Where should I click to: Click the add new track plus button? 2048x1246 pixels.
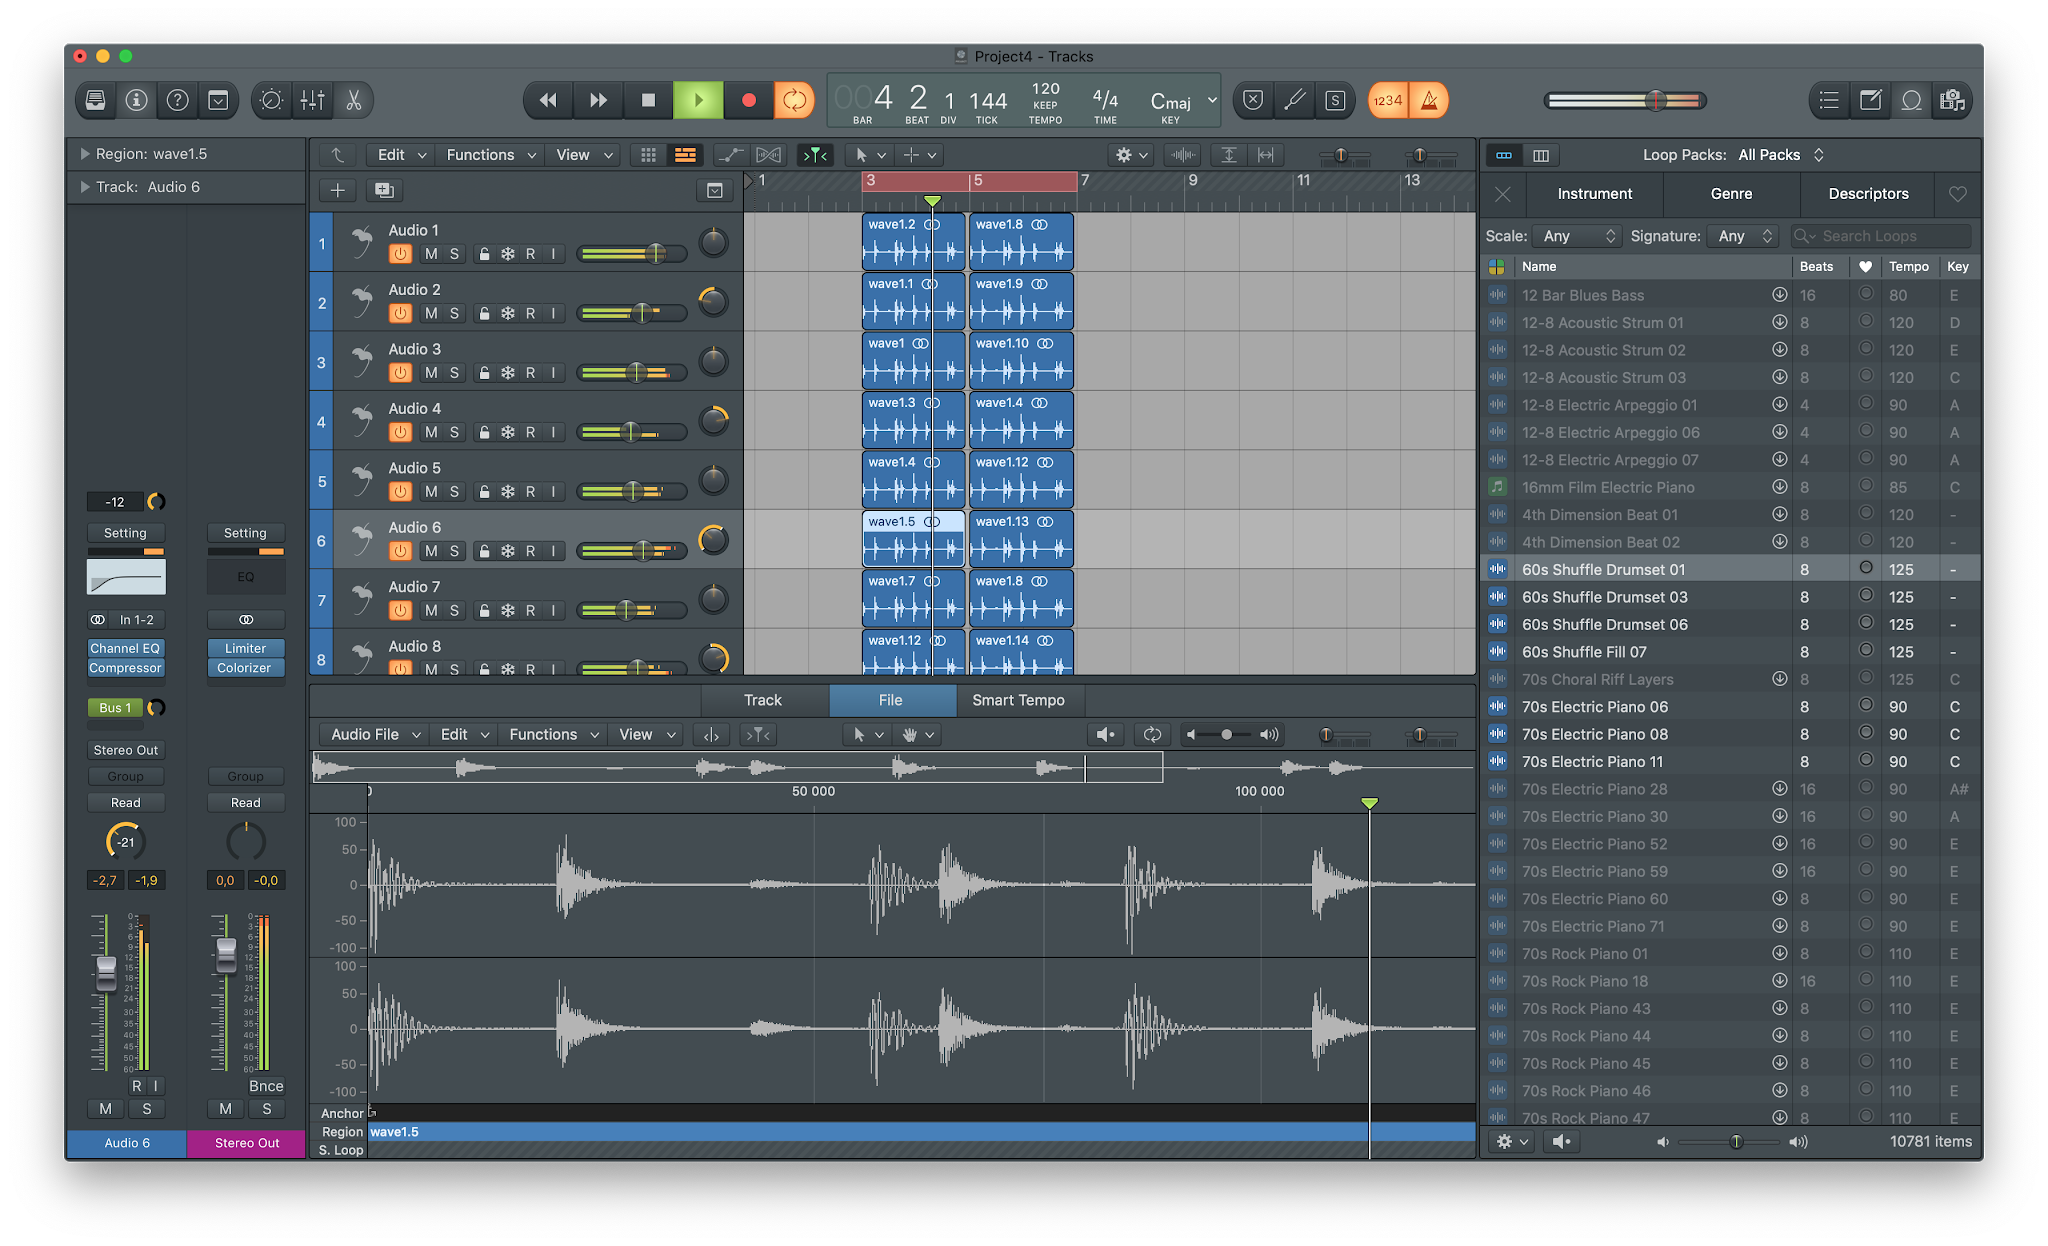pos(338,190)
